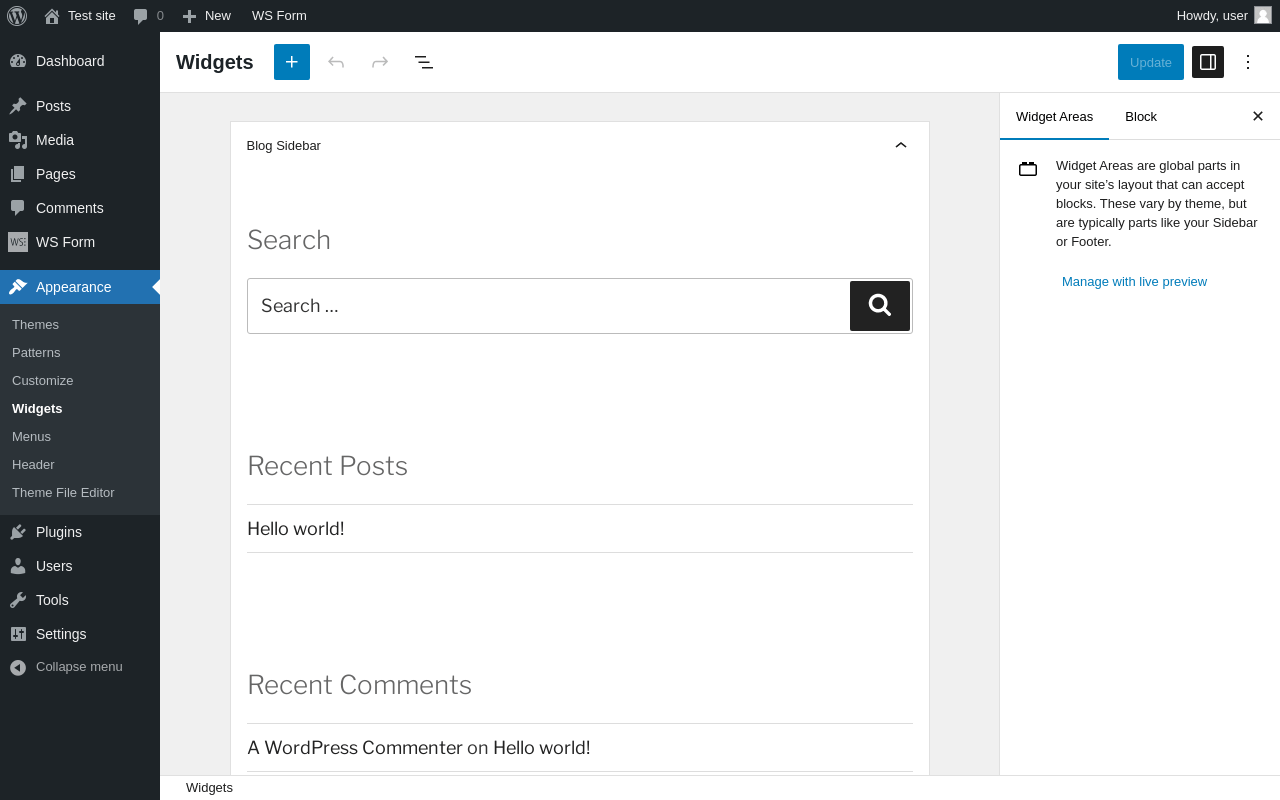The image size is (1280, 800).
Task: Click the search magnifier button in widget
Action: (880, 306)
